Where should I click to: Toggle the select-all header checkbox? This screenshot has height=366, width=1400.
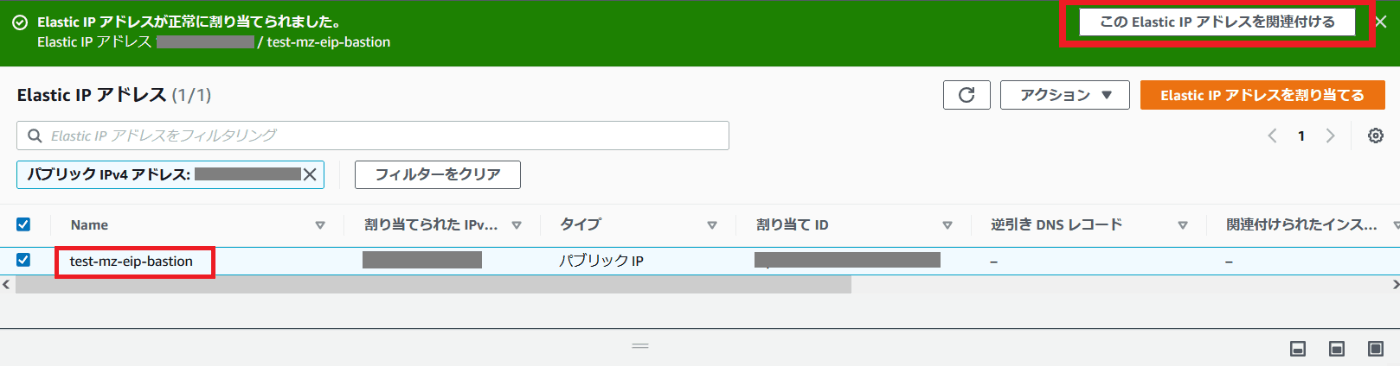pyautogui.click(x=24, y=224)
